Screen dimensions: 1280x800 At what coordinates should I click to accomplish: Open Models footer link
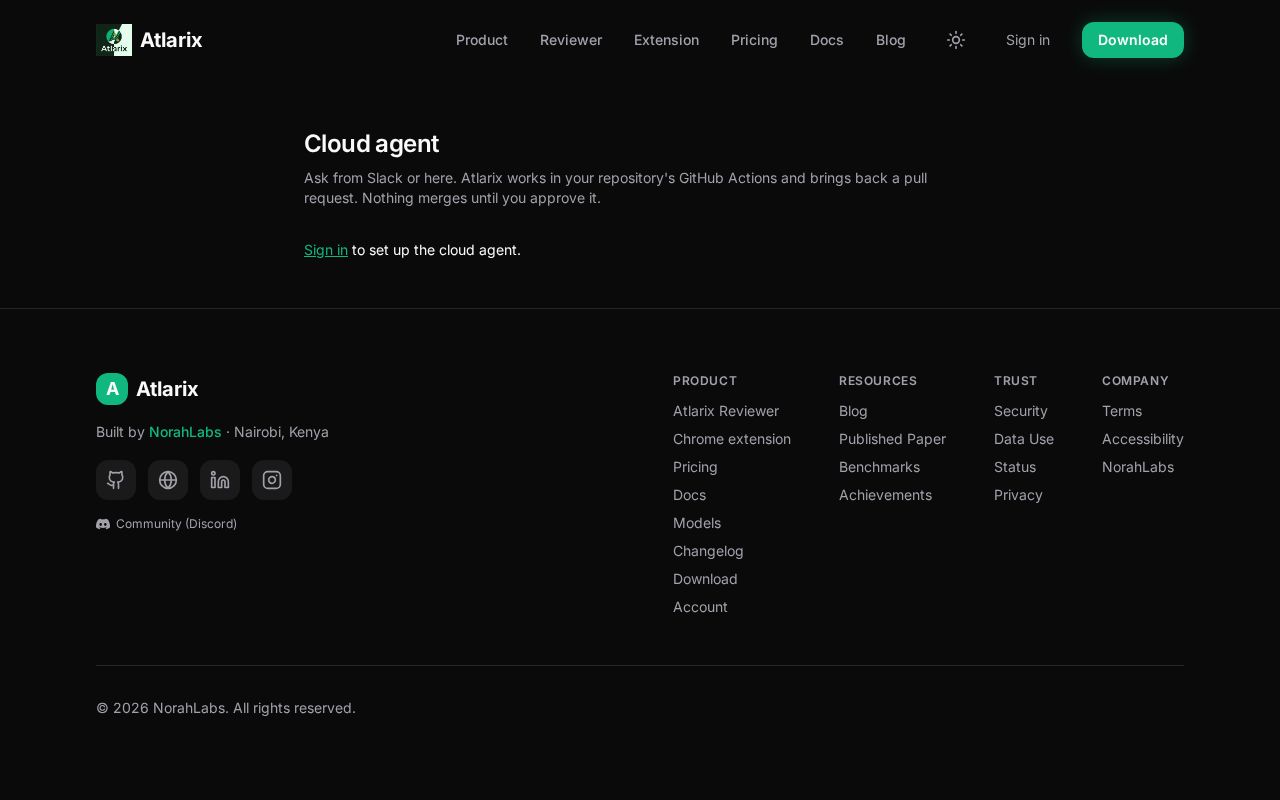click(697, 523)
